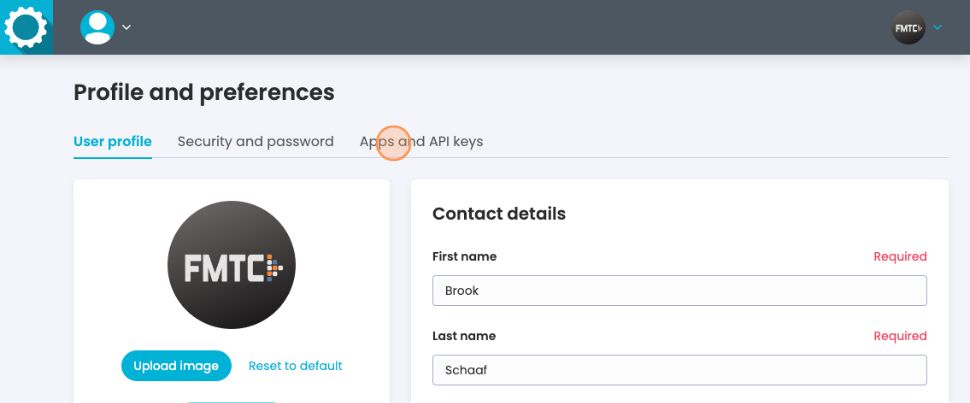
Task: Focus the First name field containing Brook
Action: (x=679, y=291)
